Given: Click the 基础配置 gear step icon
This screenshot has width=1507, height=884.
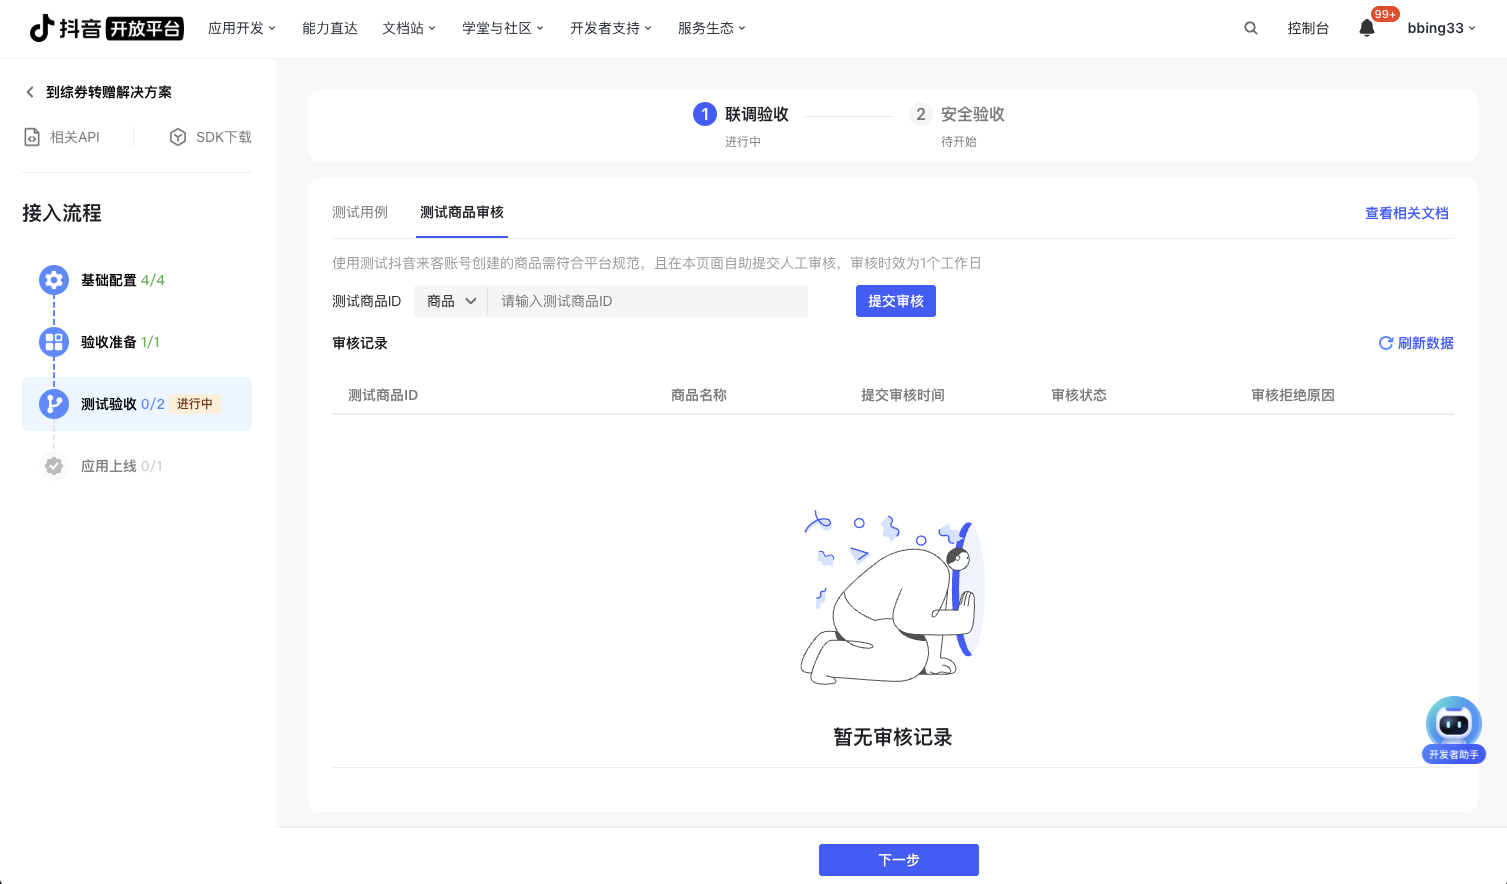Looking at the screenshot, I should (54, 280).
